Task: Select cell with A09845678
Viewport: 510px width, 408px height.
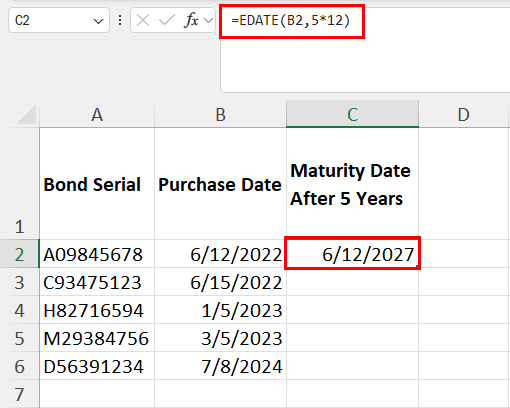Action: pos(97,254)
